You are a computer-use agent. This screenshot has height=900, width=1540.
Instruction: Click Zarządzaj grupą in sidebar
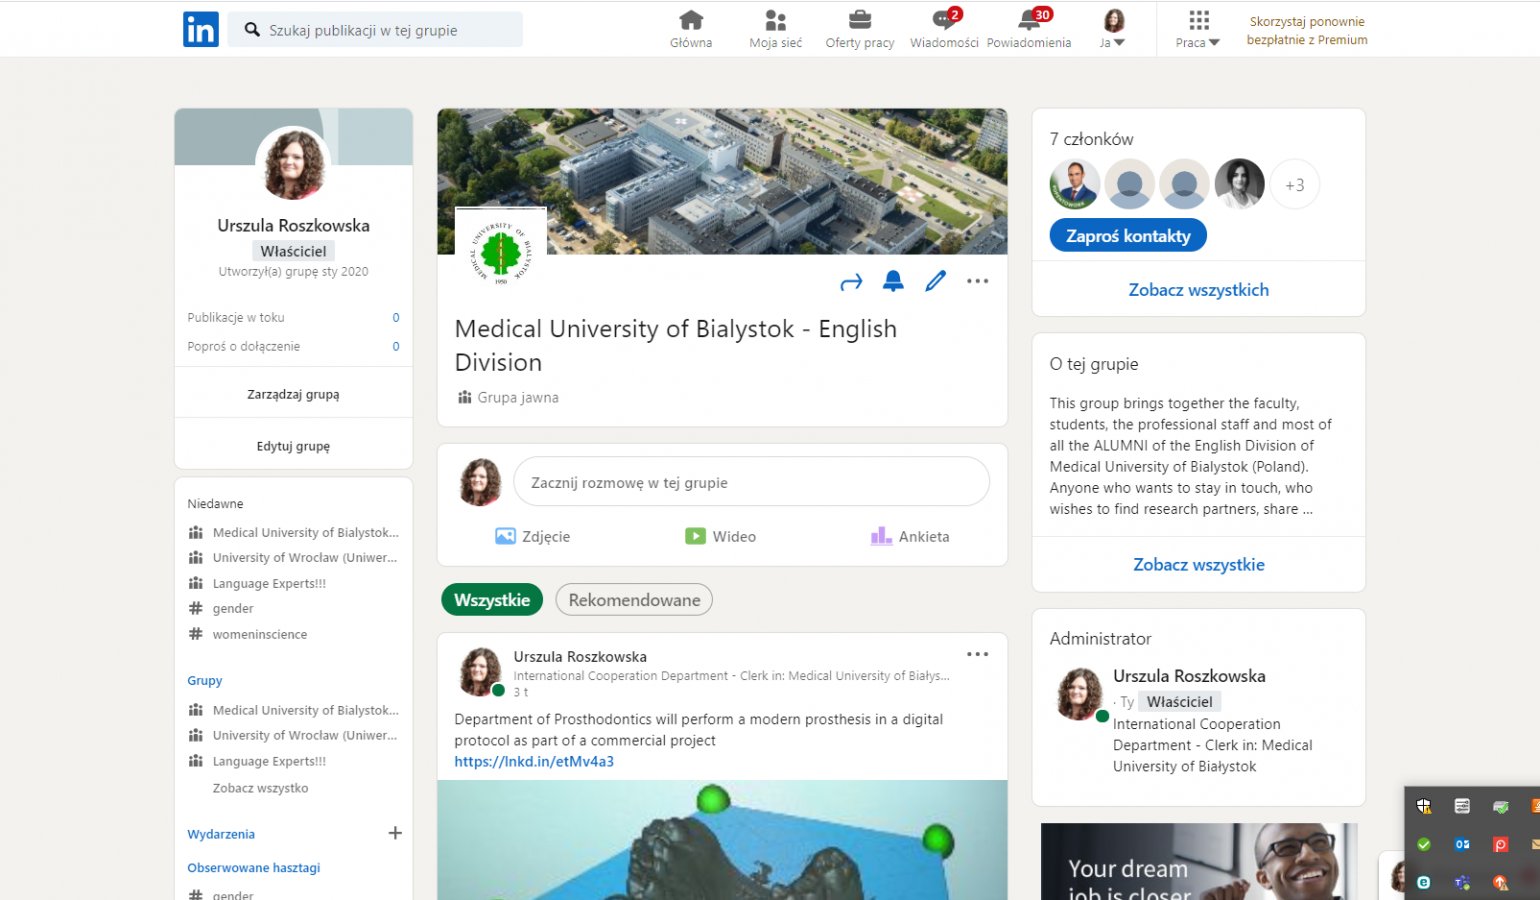pyautogui.click(x=293, y=395)
